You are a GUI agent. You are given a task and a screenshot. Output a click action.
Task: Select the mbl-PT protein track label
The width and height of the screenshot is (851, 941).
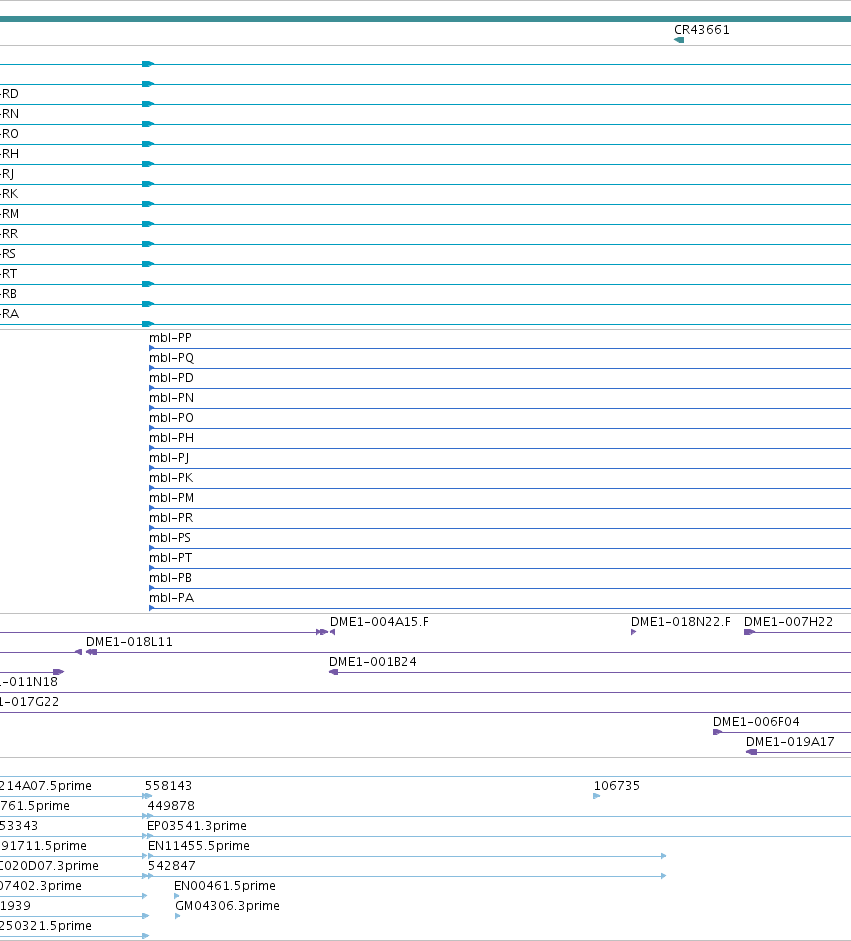tap(170, 558)
